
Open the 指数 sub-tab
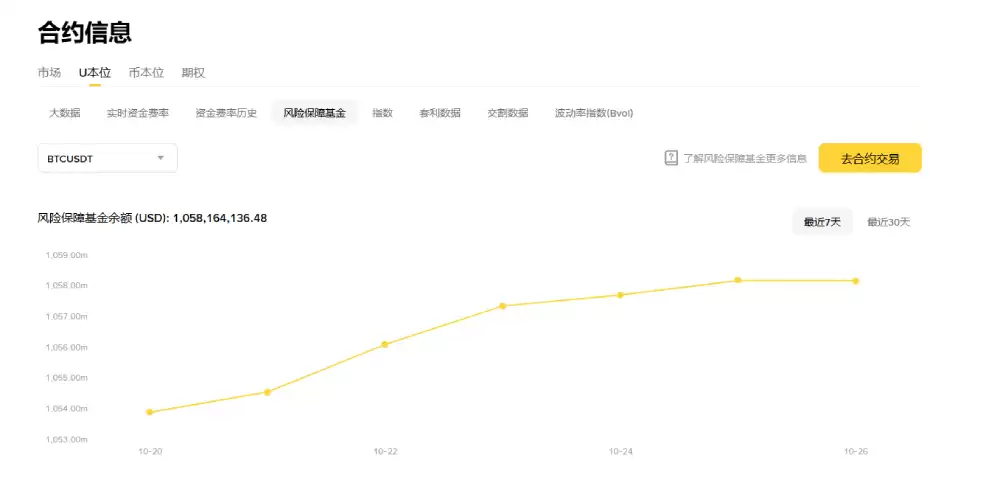[x=382, y=113]
